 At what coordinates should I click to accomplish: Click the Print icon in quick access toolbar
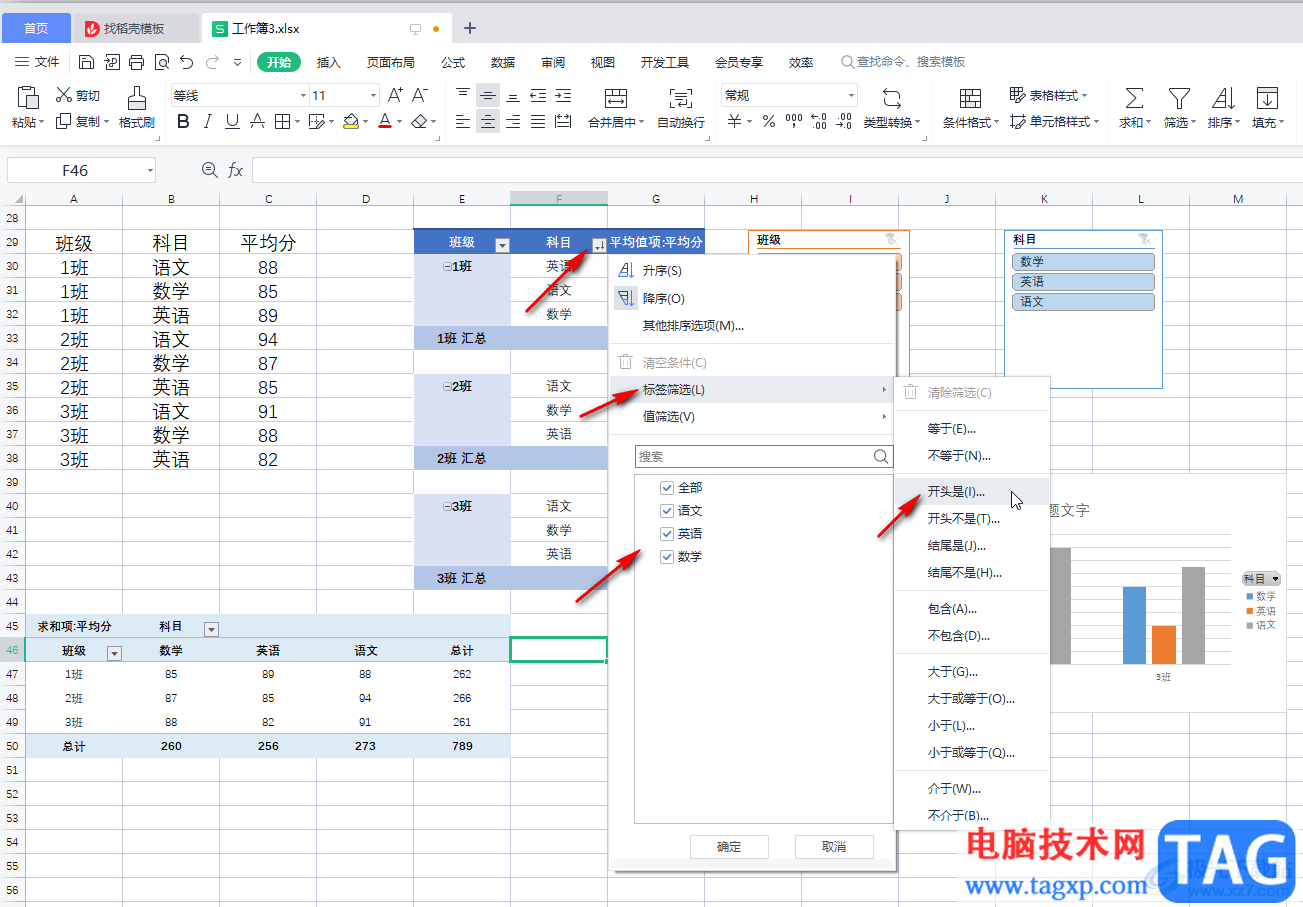click(136, 62)
